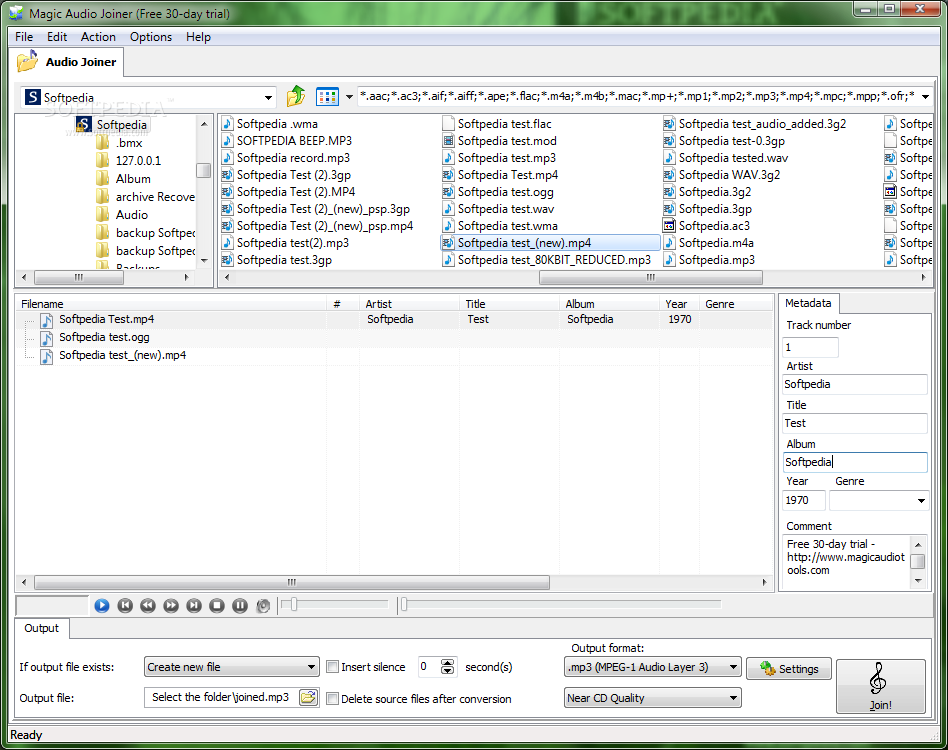This screenshot has width=948, height=750.
Task: Click the browse output folder icon
Action: click(x=308, y=697)
